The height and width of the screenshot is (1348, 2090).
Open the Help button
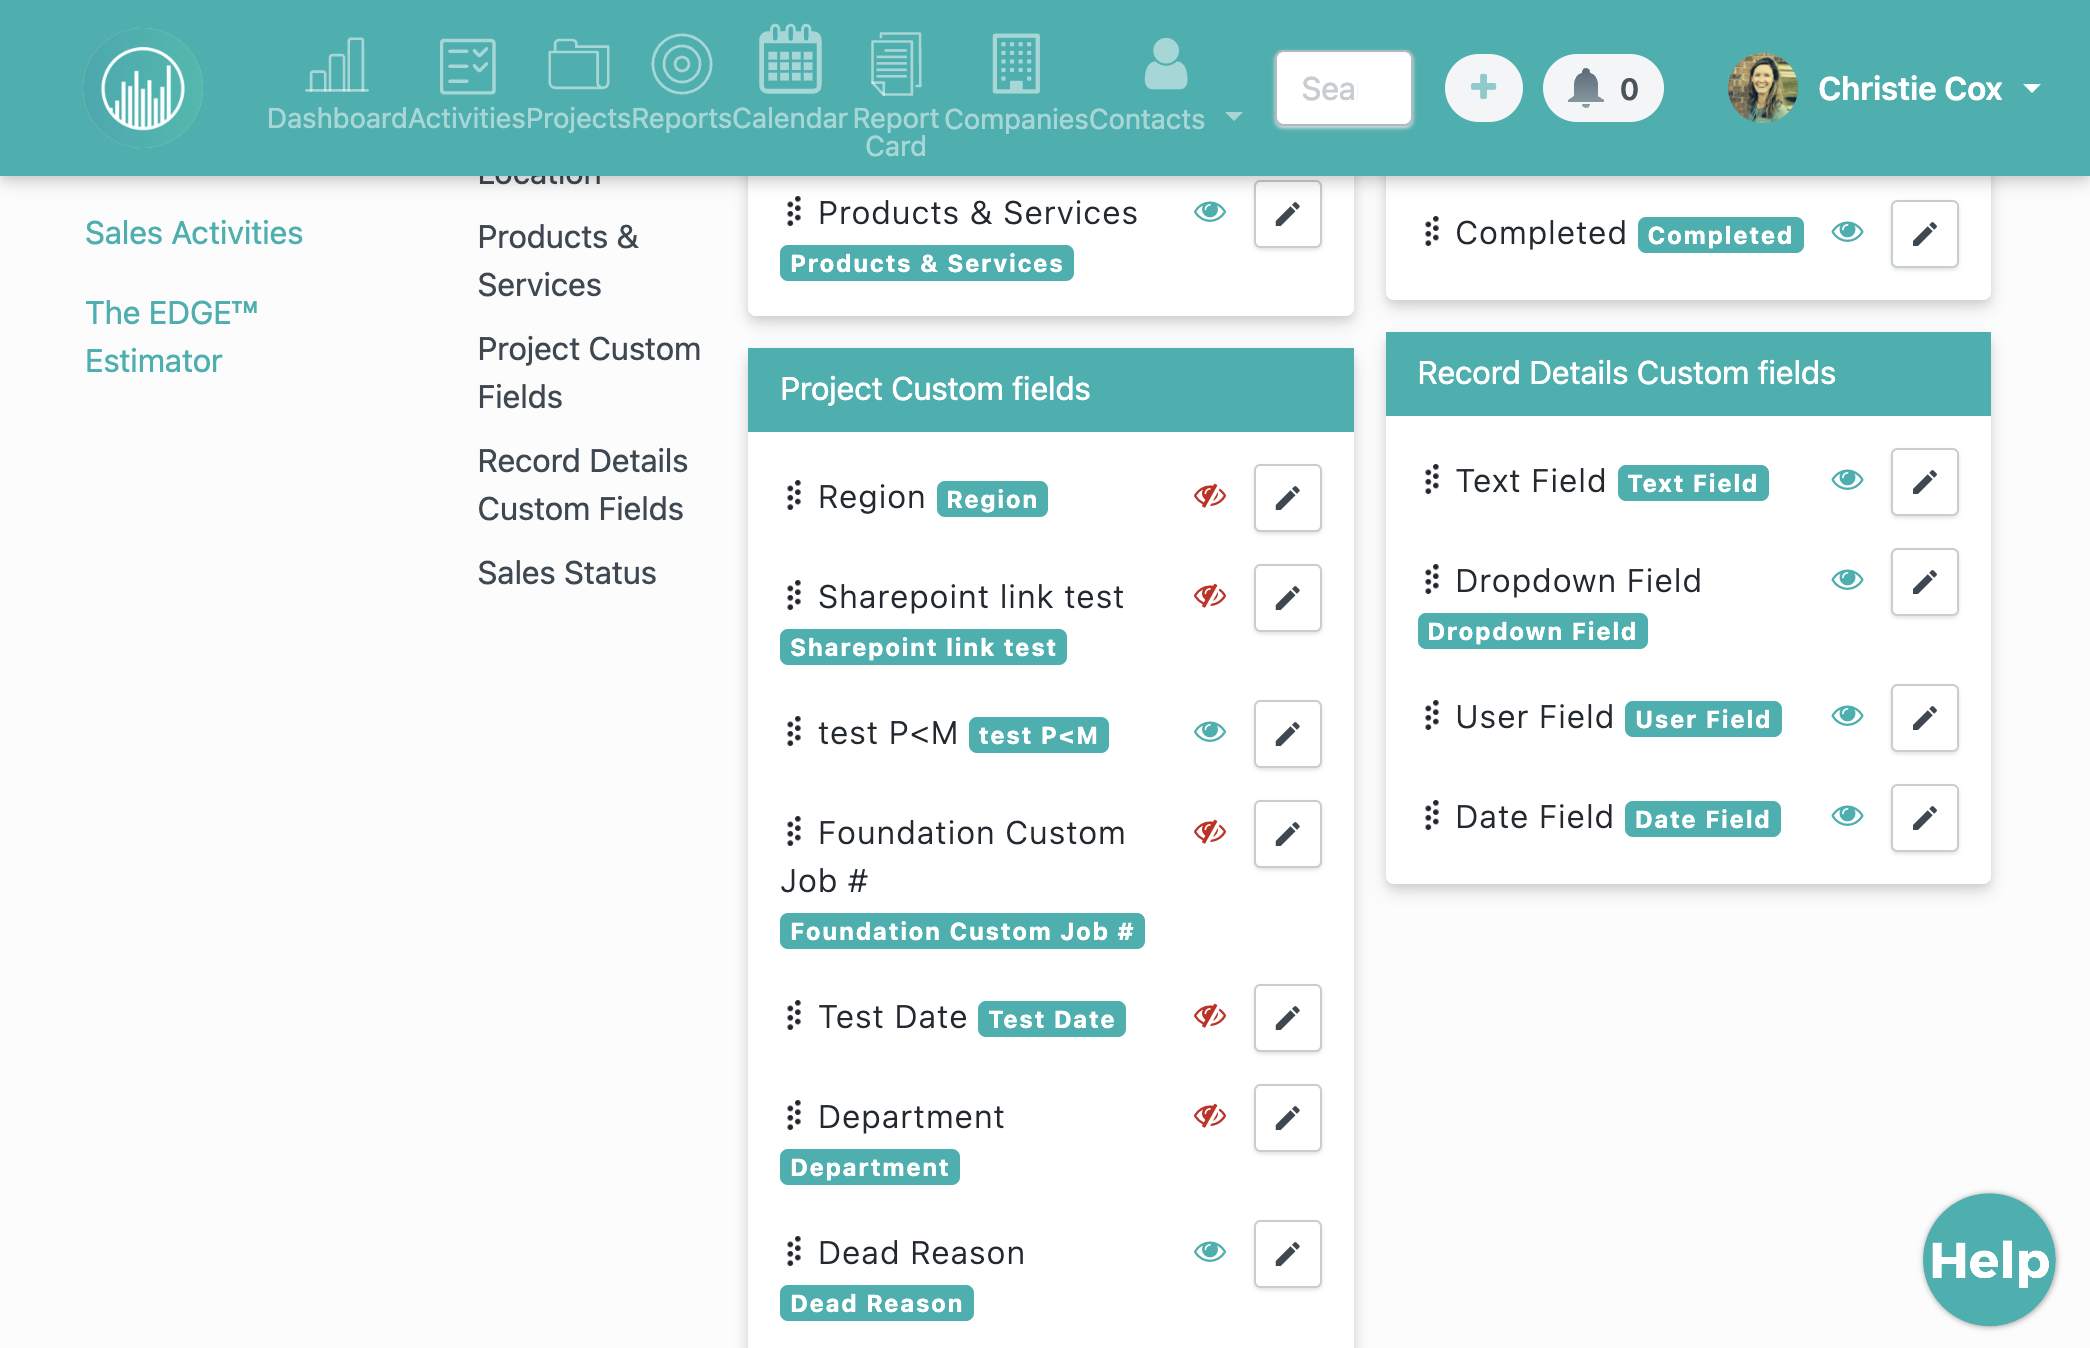1988,1260
